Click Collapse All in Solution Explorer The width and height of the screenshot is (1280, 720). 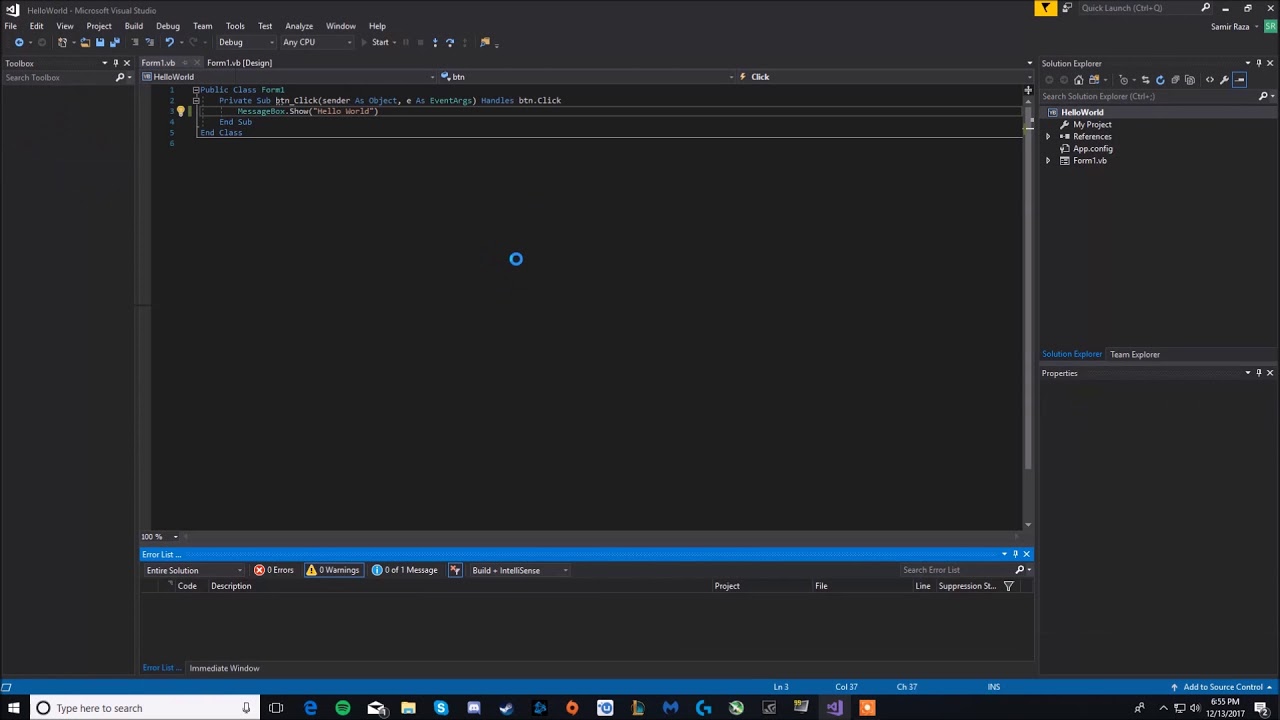point(1175,80)
